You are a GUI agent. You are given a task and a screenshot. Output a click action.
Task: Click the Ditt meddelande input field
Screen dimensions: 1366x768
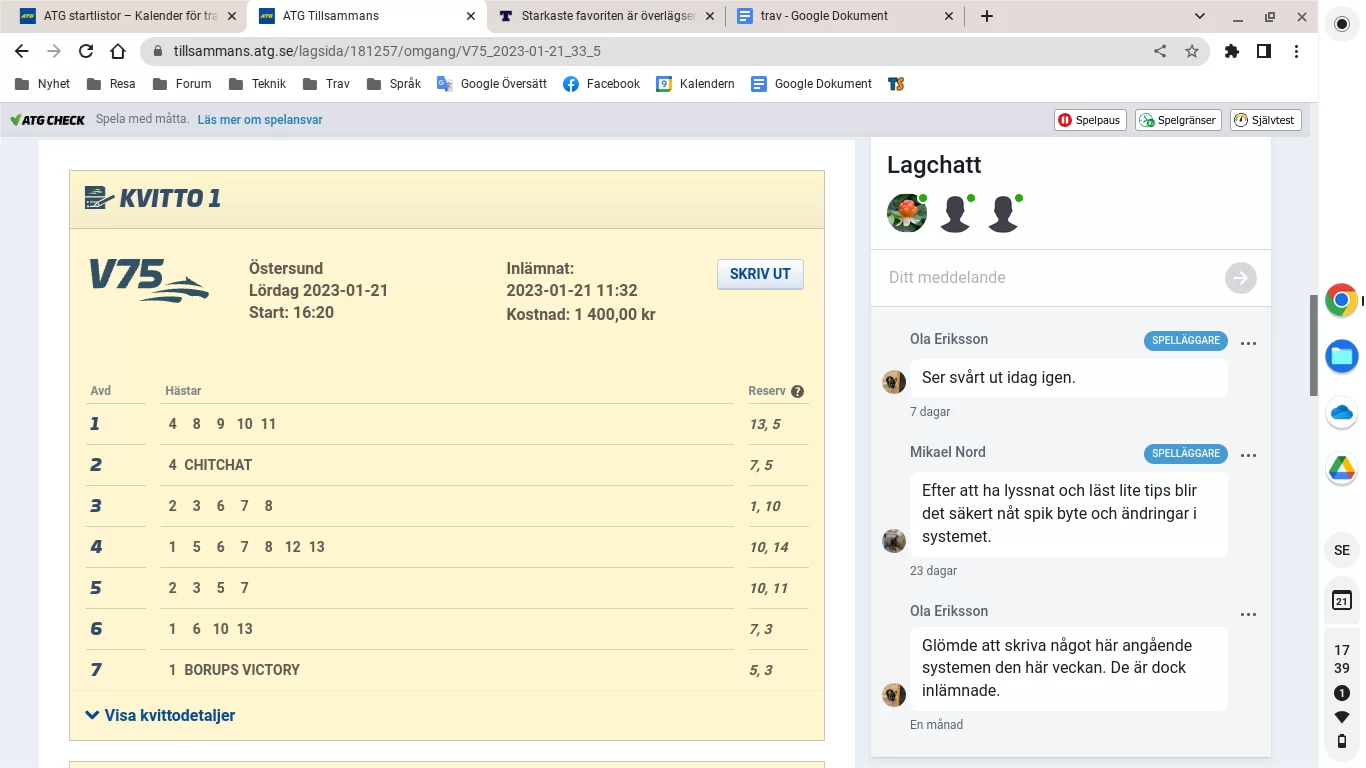pos(1050,278)
